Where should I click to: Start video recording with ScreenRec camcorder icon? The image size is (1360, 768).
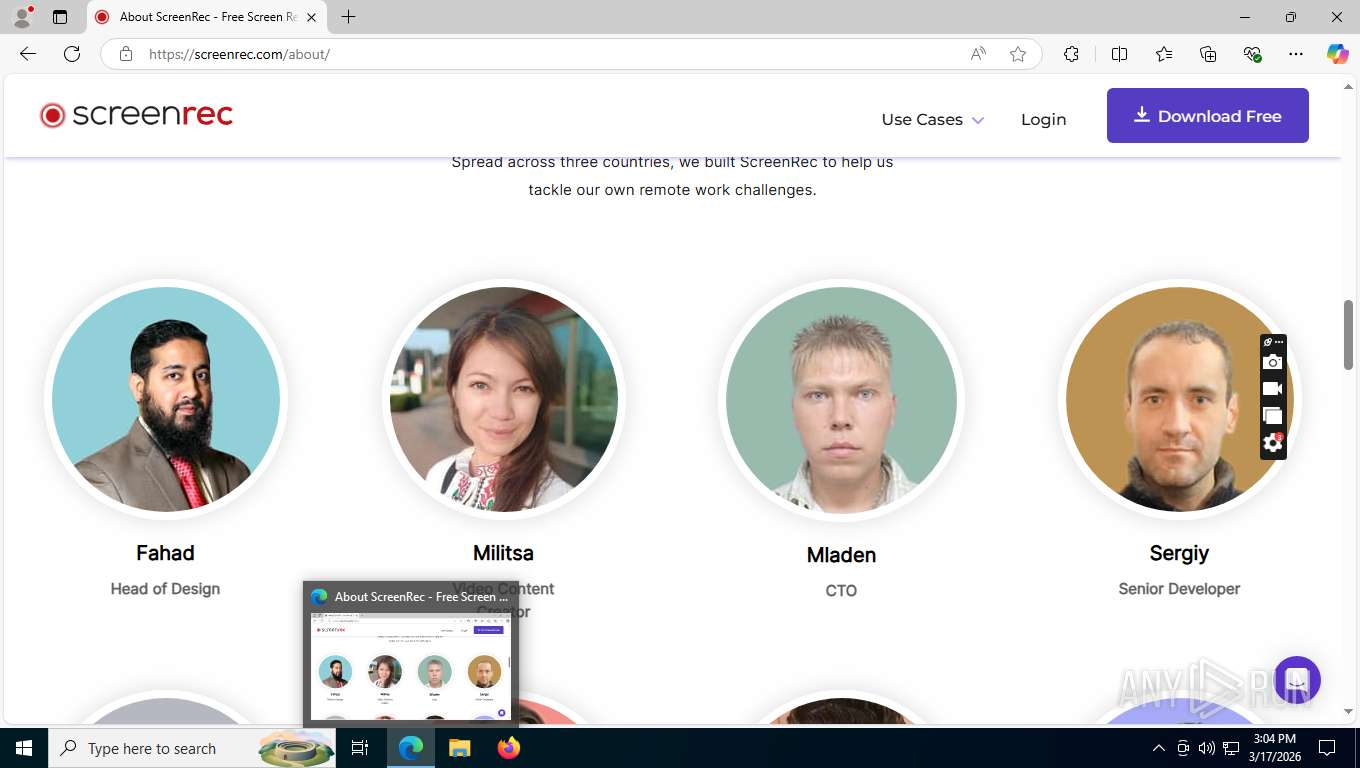(1272, 389)
